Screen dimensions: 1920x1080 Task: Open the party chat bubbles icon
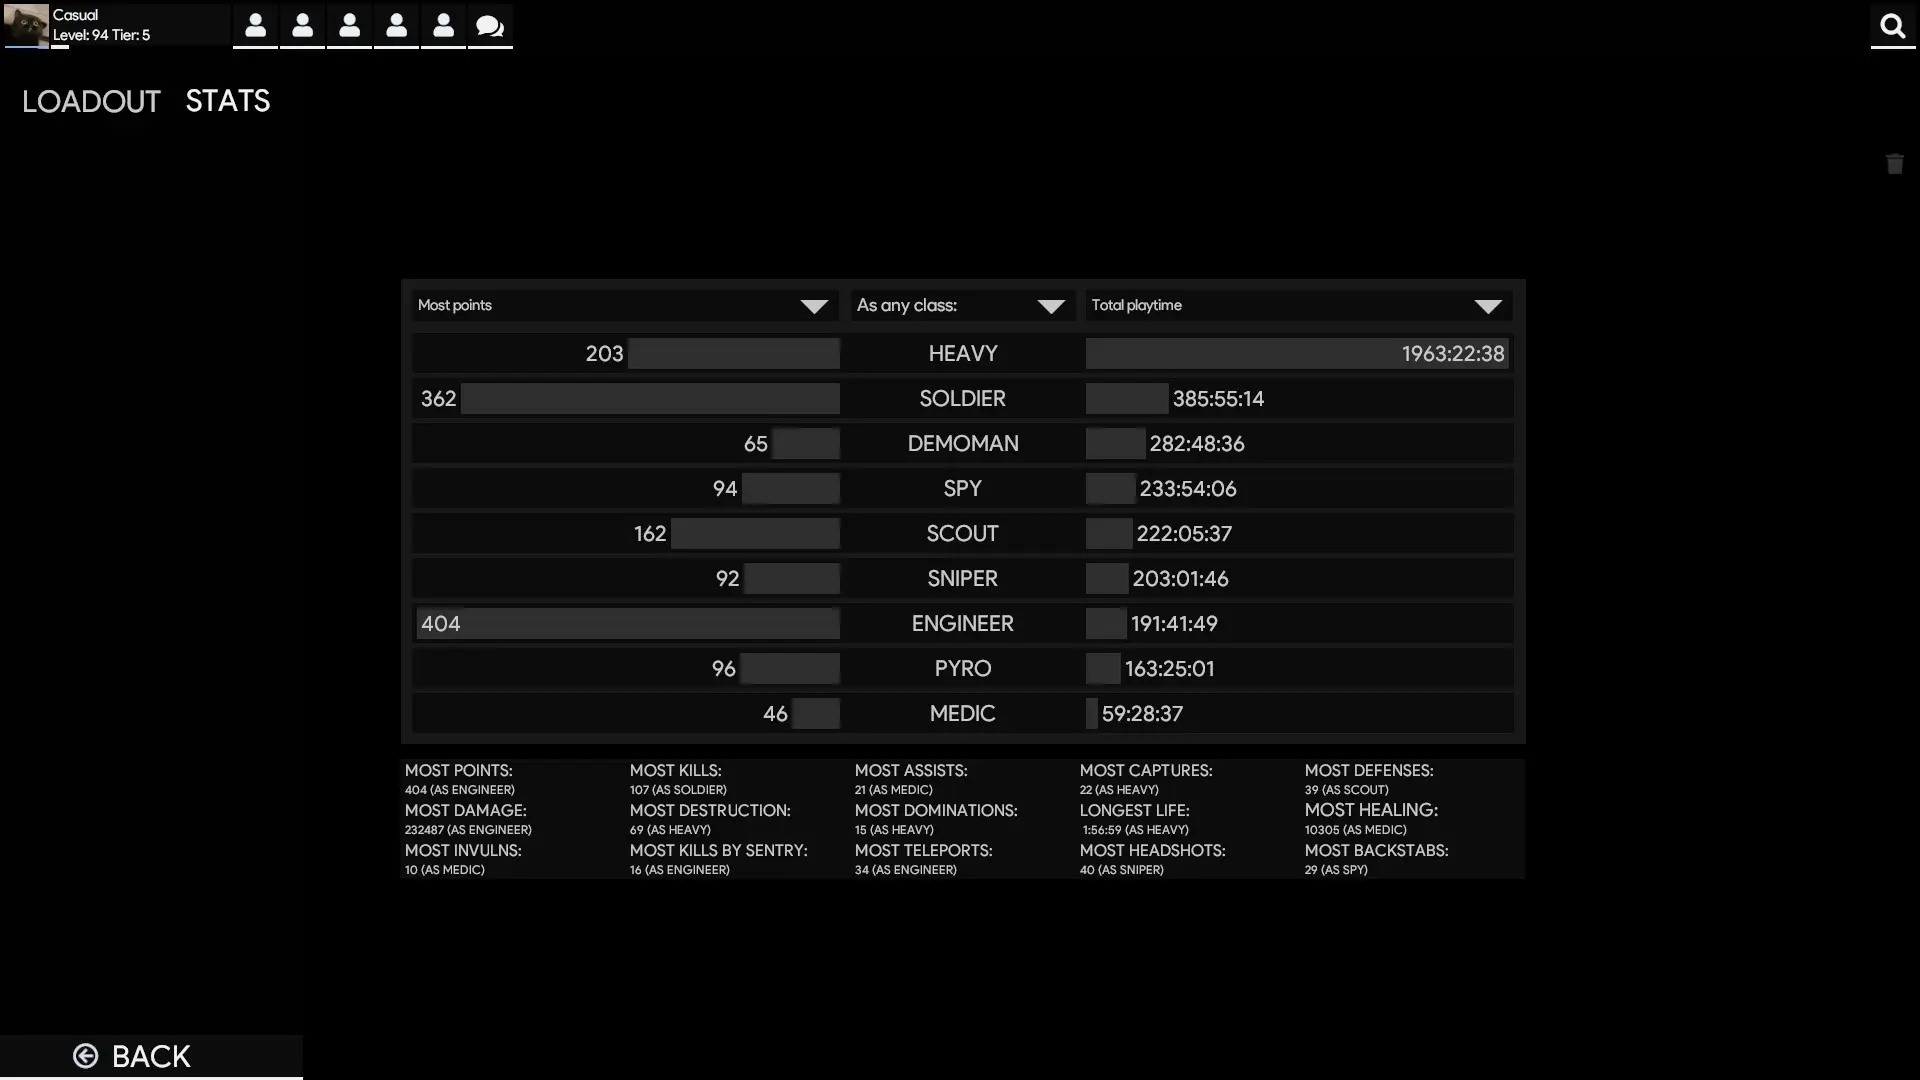click(490, 26)
